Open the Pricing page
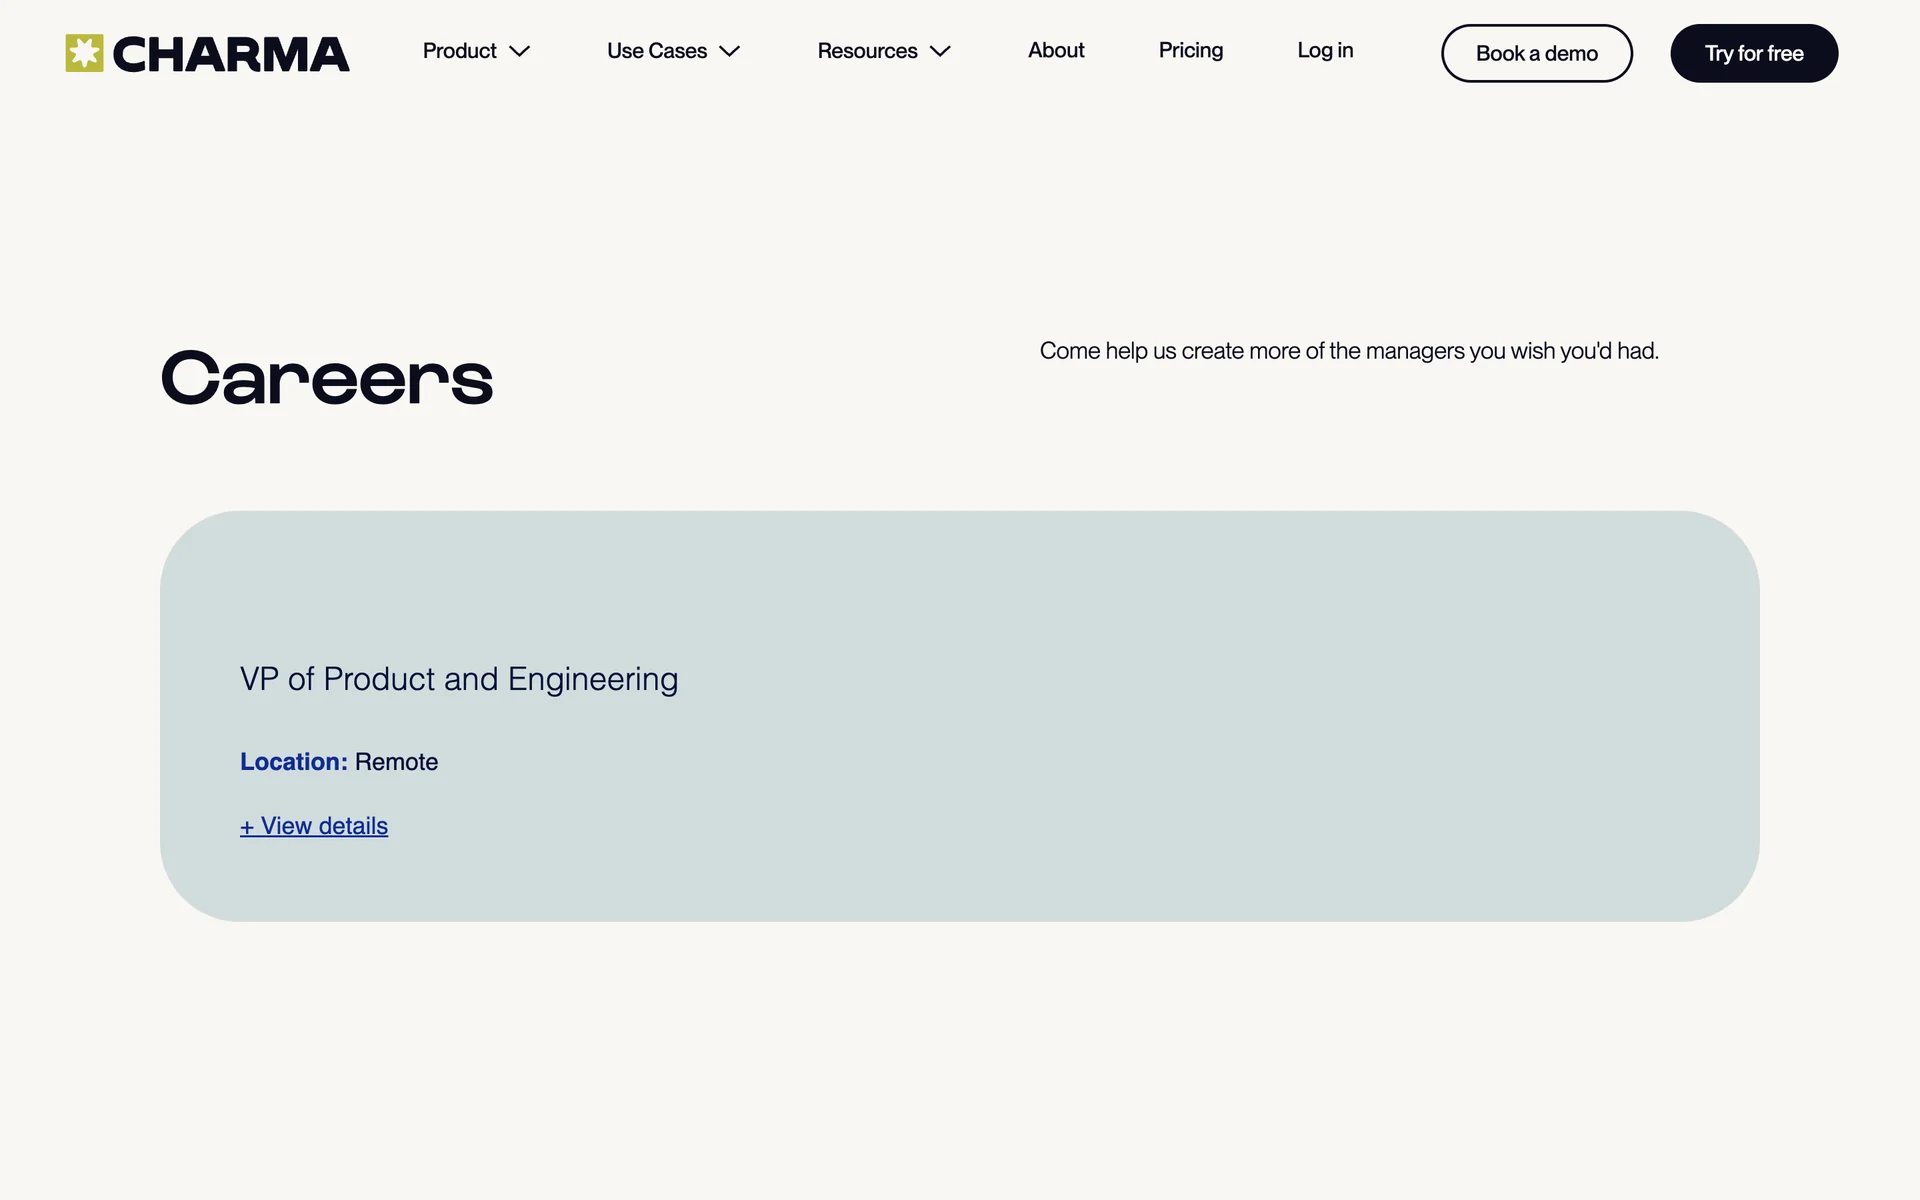This screenshot has height=1200, width=1920. point(1190,50)
